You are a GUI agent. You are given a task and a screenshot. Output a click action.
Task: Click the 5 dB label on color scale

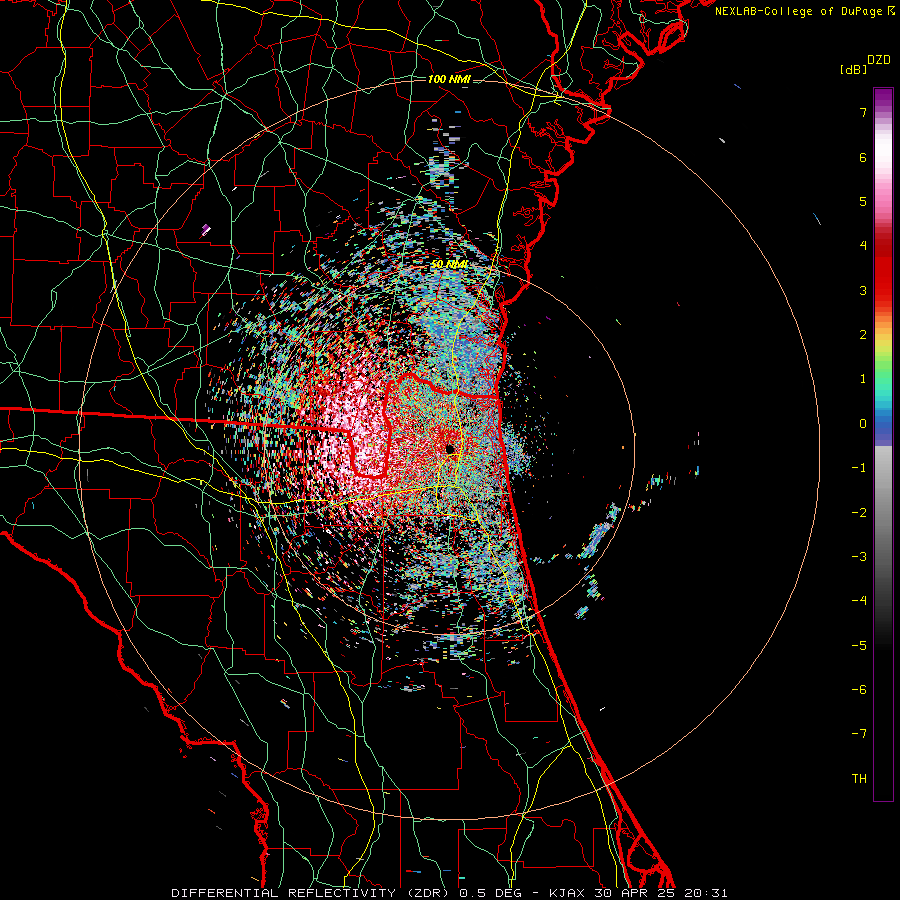click(x=863, y=201)
